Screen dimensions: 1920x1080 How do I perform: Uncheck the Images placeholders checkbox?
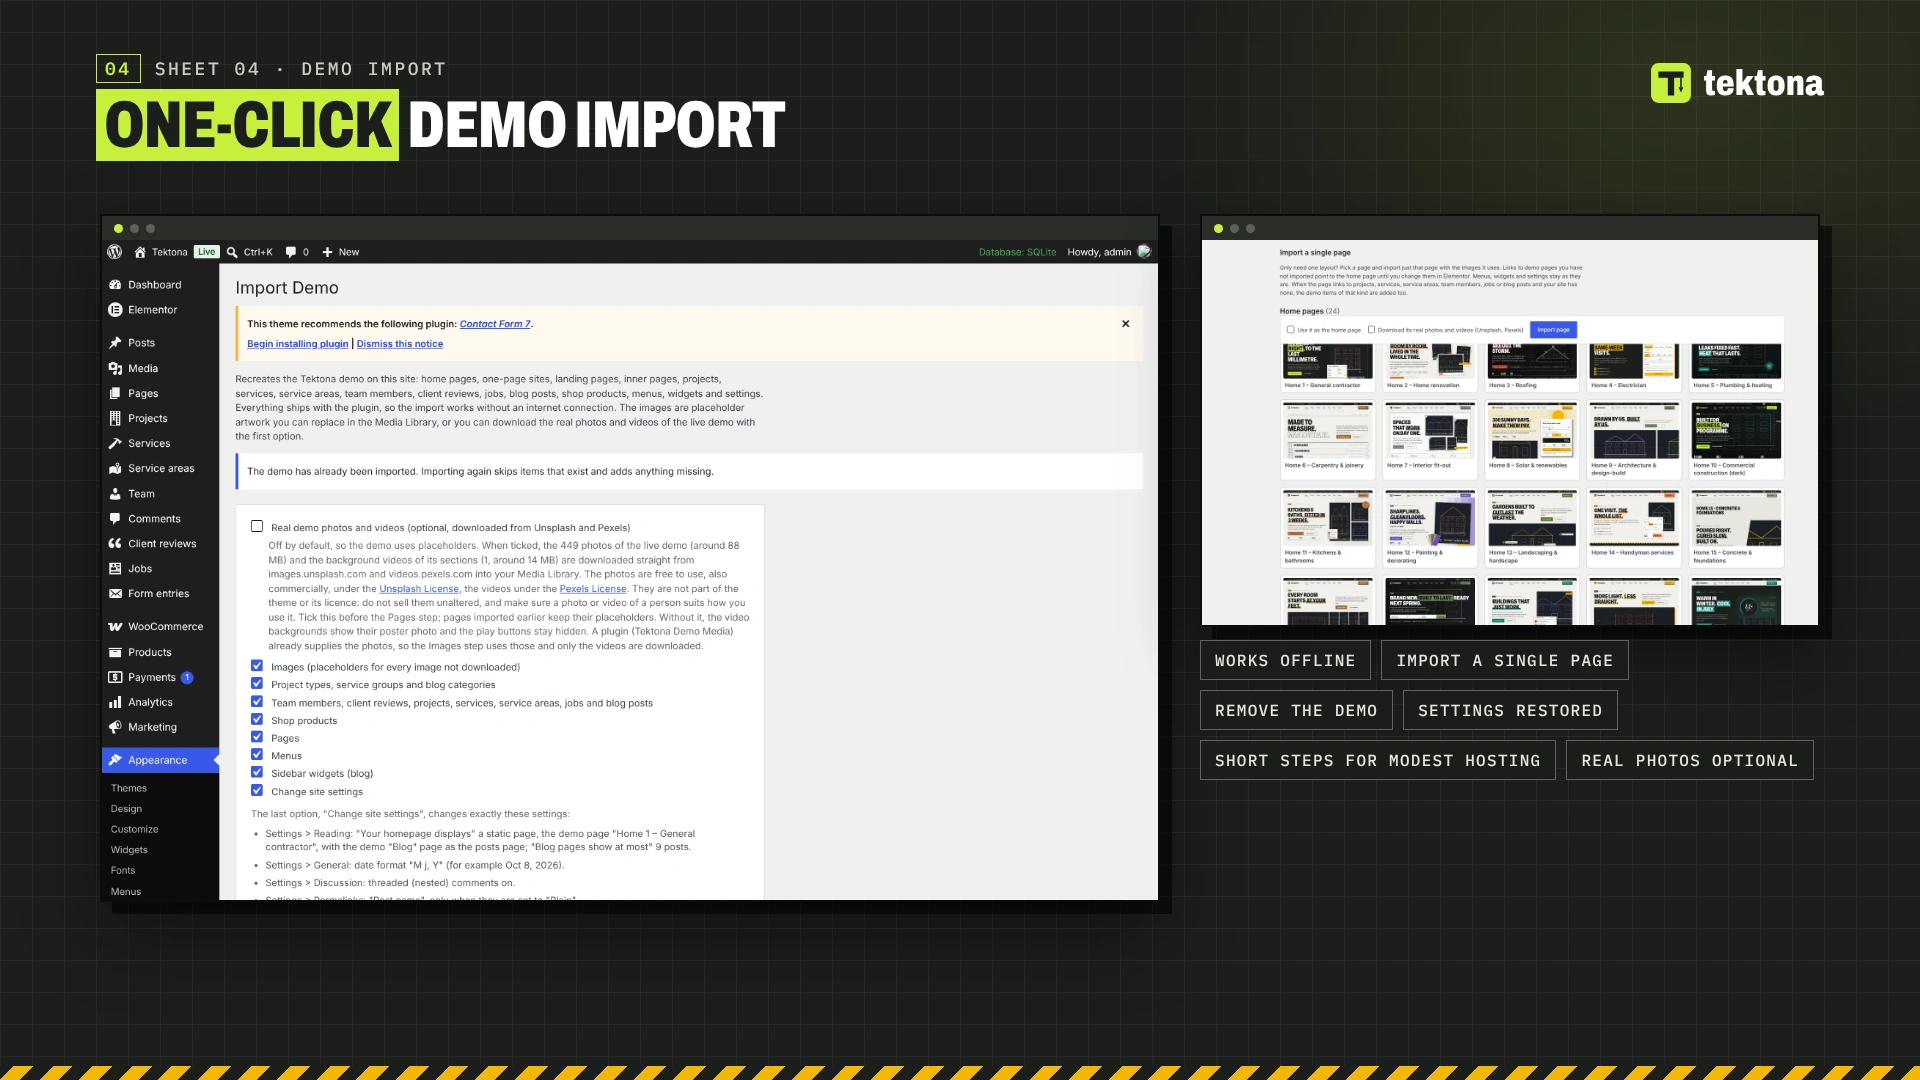257,666
